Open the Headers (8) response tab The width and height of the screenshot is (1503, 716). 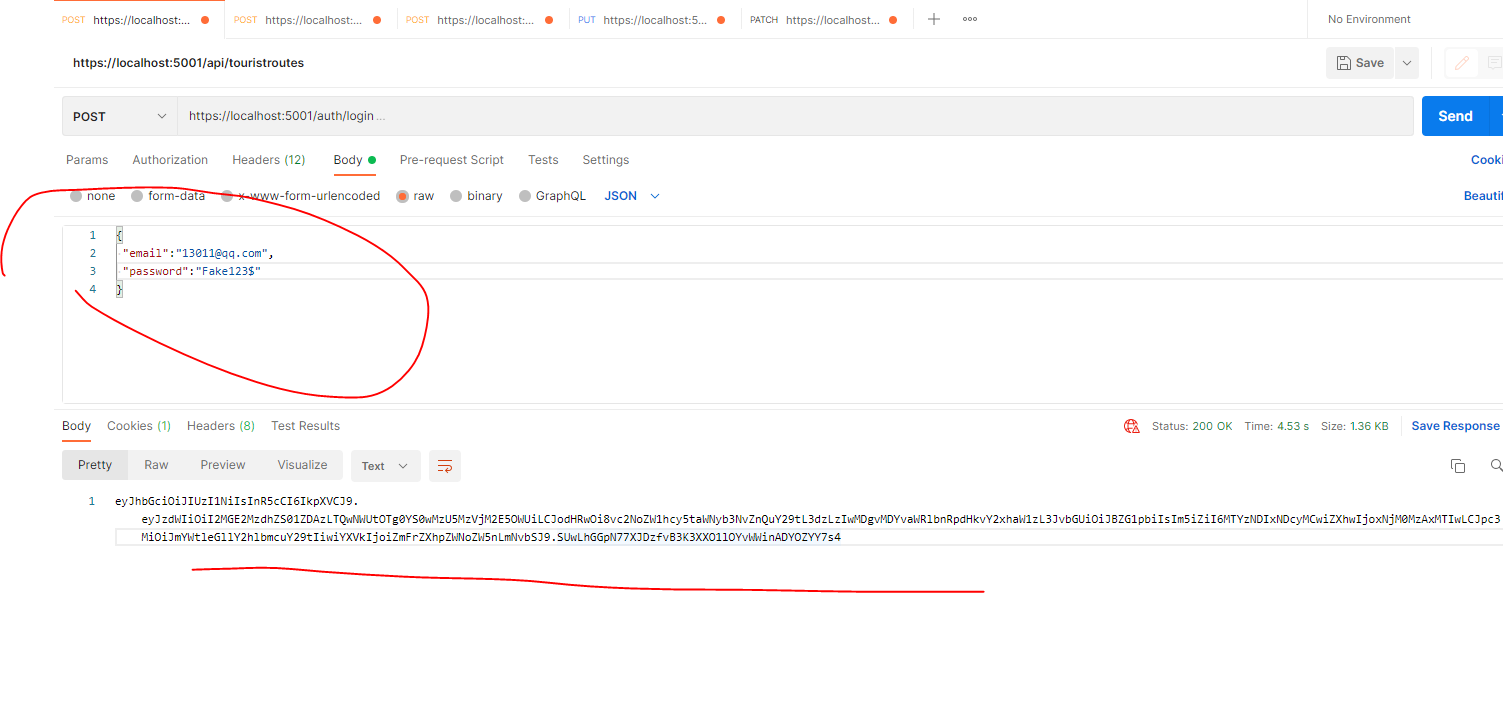click(220, 425)
